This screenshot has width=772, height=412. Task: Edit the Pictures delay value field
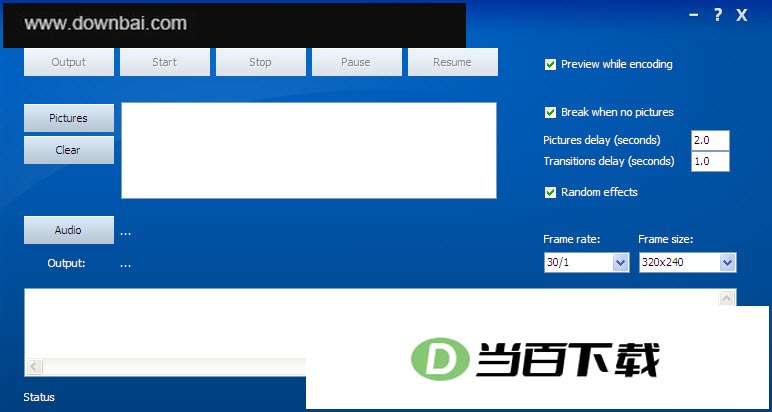coord(710,140)
